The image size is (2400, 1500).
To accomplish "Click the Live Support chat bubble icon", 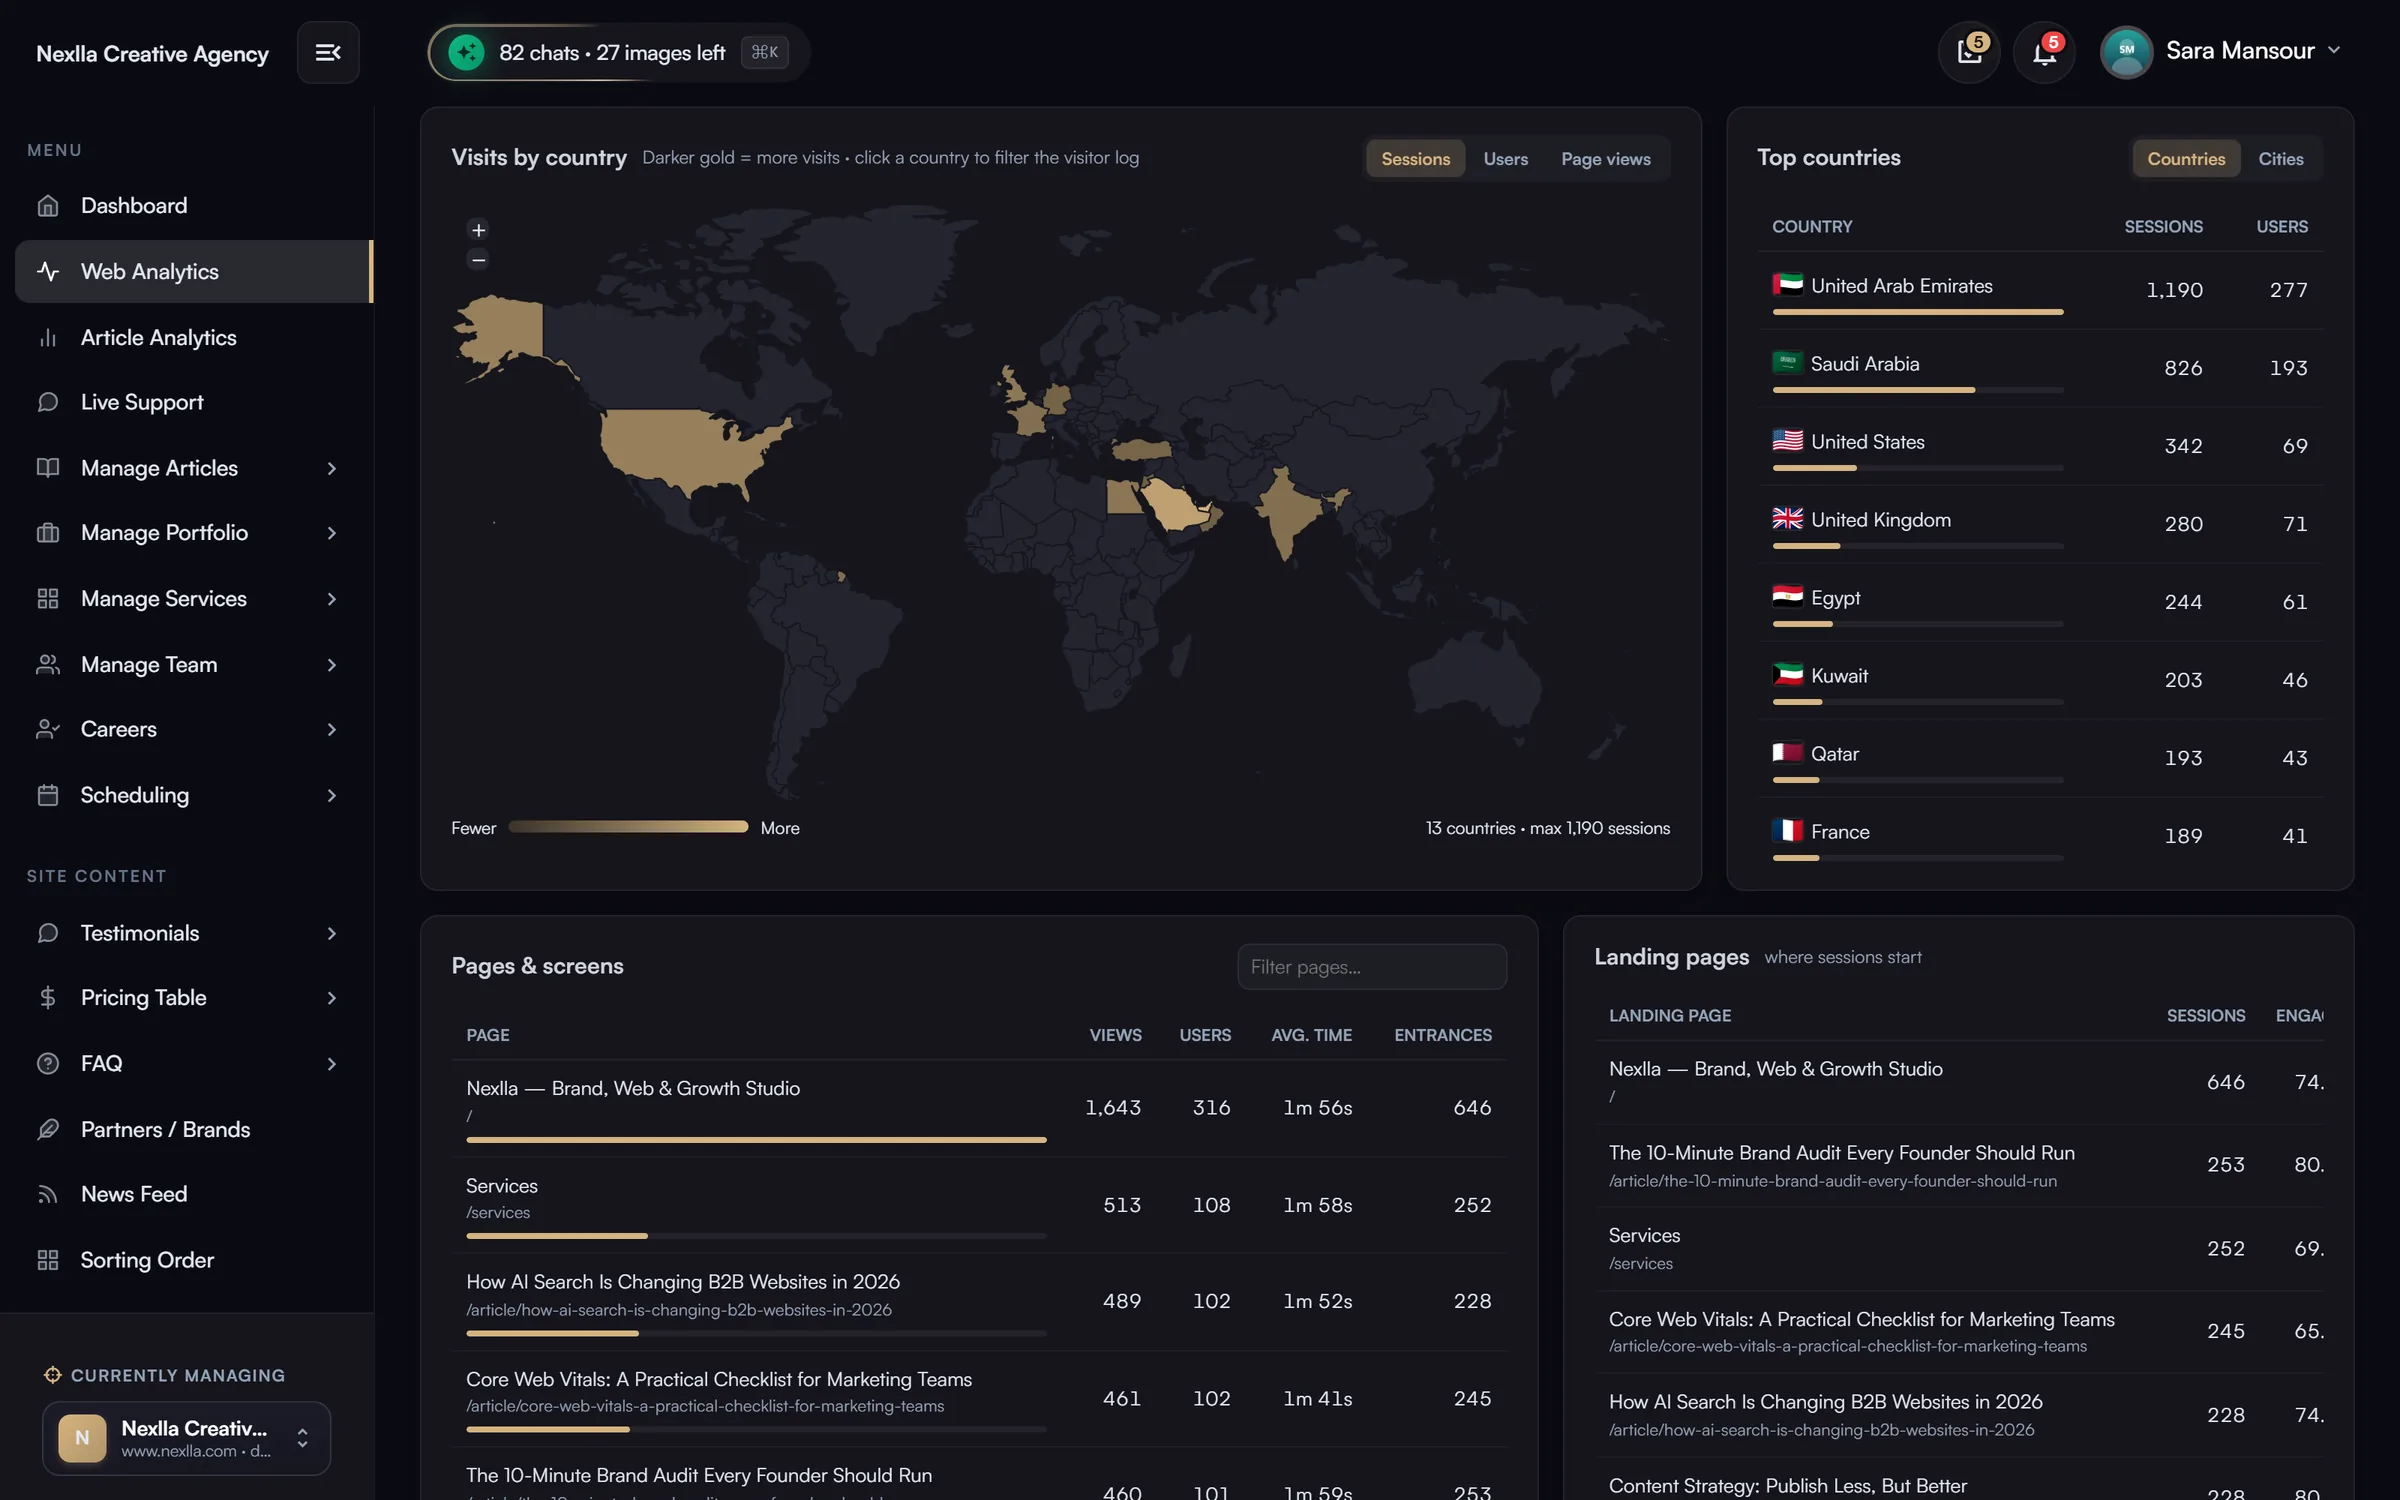I will pyautogui.click(x=48, y=402).
